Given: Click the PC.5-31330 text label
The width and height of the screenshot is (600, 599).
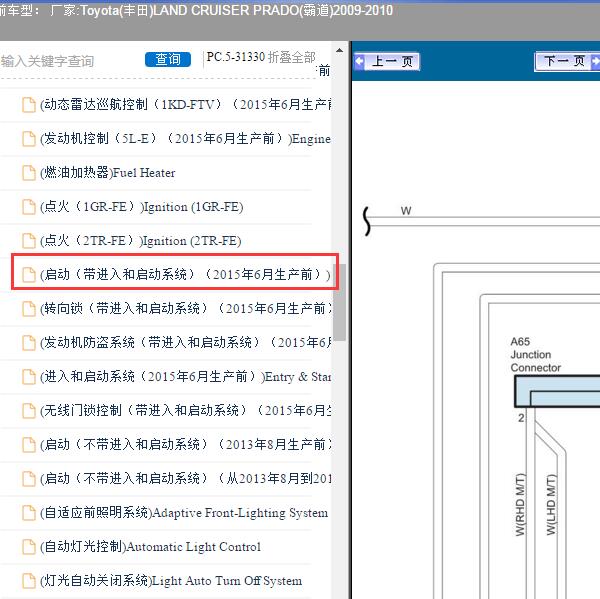Looking at the screenshot, I should tap(236, 57).
